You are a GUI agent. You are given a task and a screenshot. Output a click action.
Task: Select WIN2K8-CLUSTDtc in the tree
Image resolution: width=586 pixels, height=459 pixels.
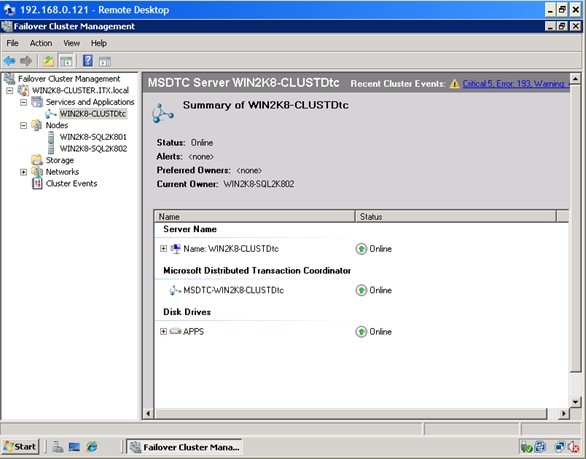(93, 114)
